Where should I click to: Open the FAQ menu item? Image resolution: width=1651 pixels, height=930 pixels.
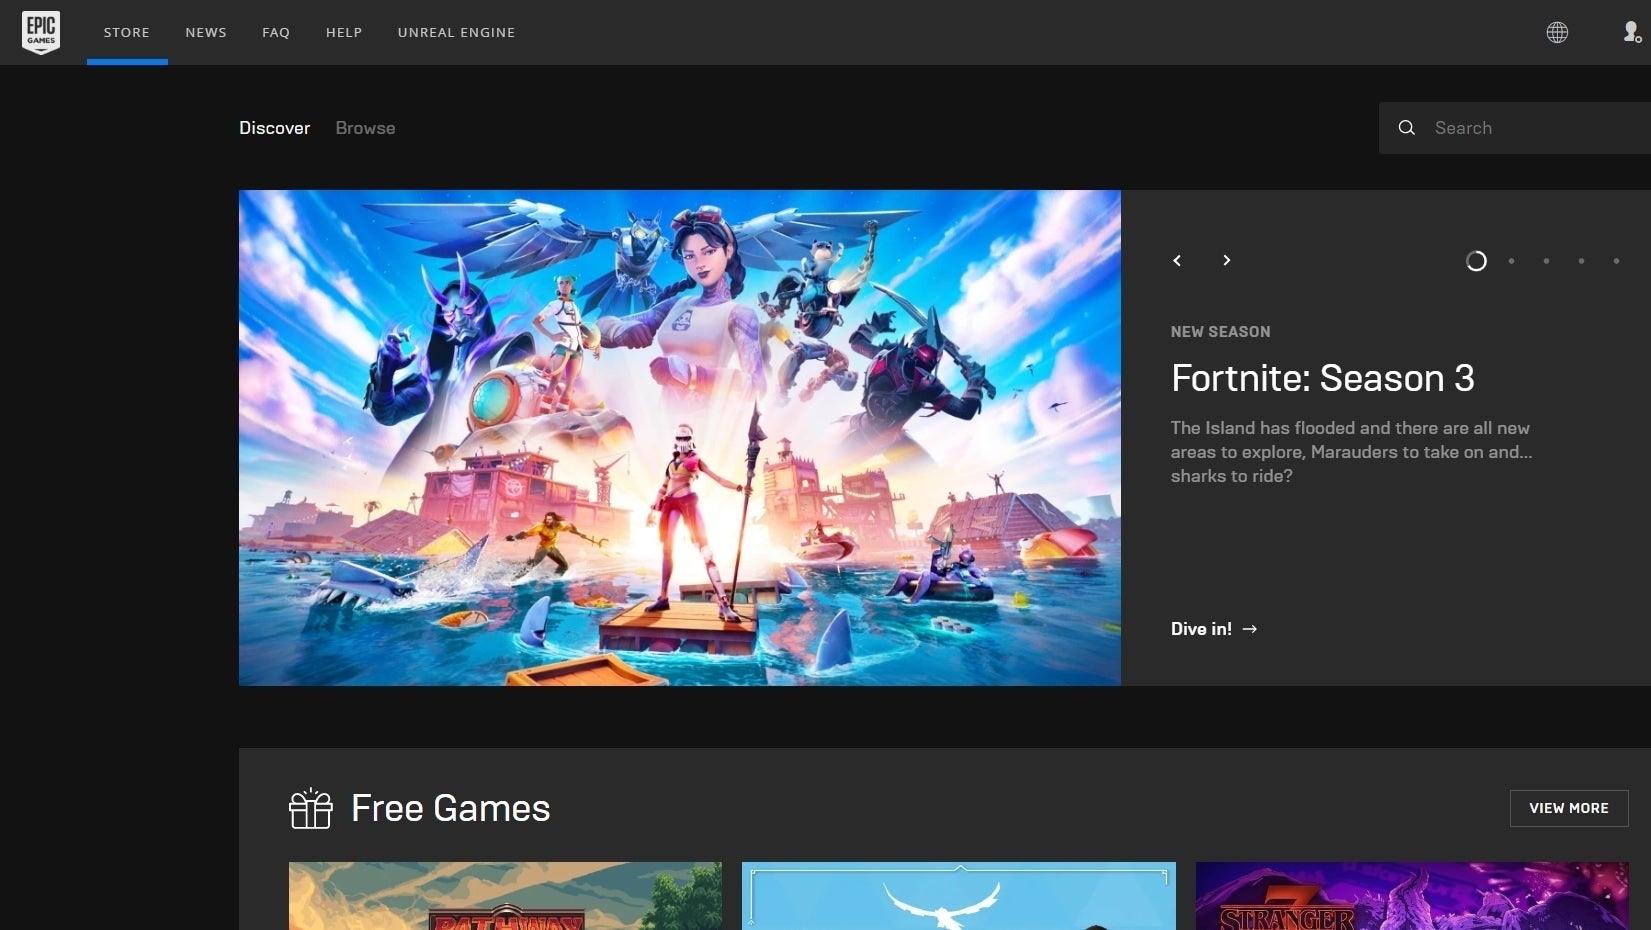[x=276, y=32]
